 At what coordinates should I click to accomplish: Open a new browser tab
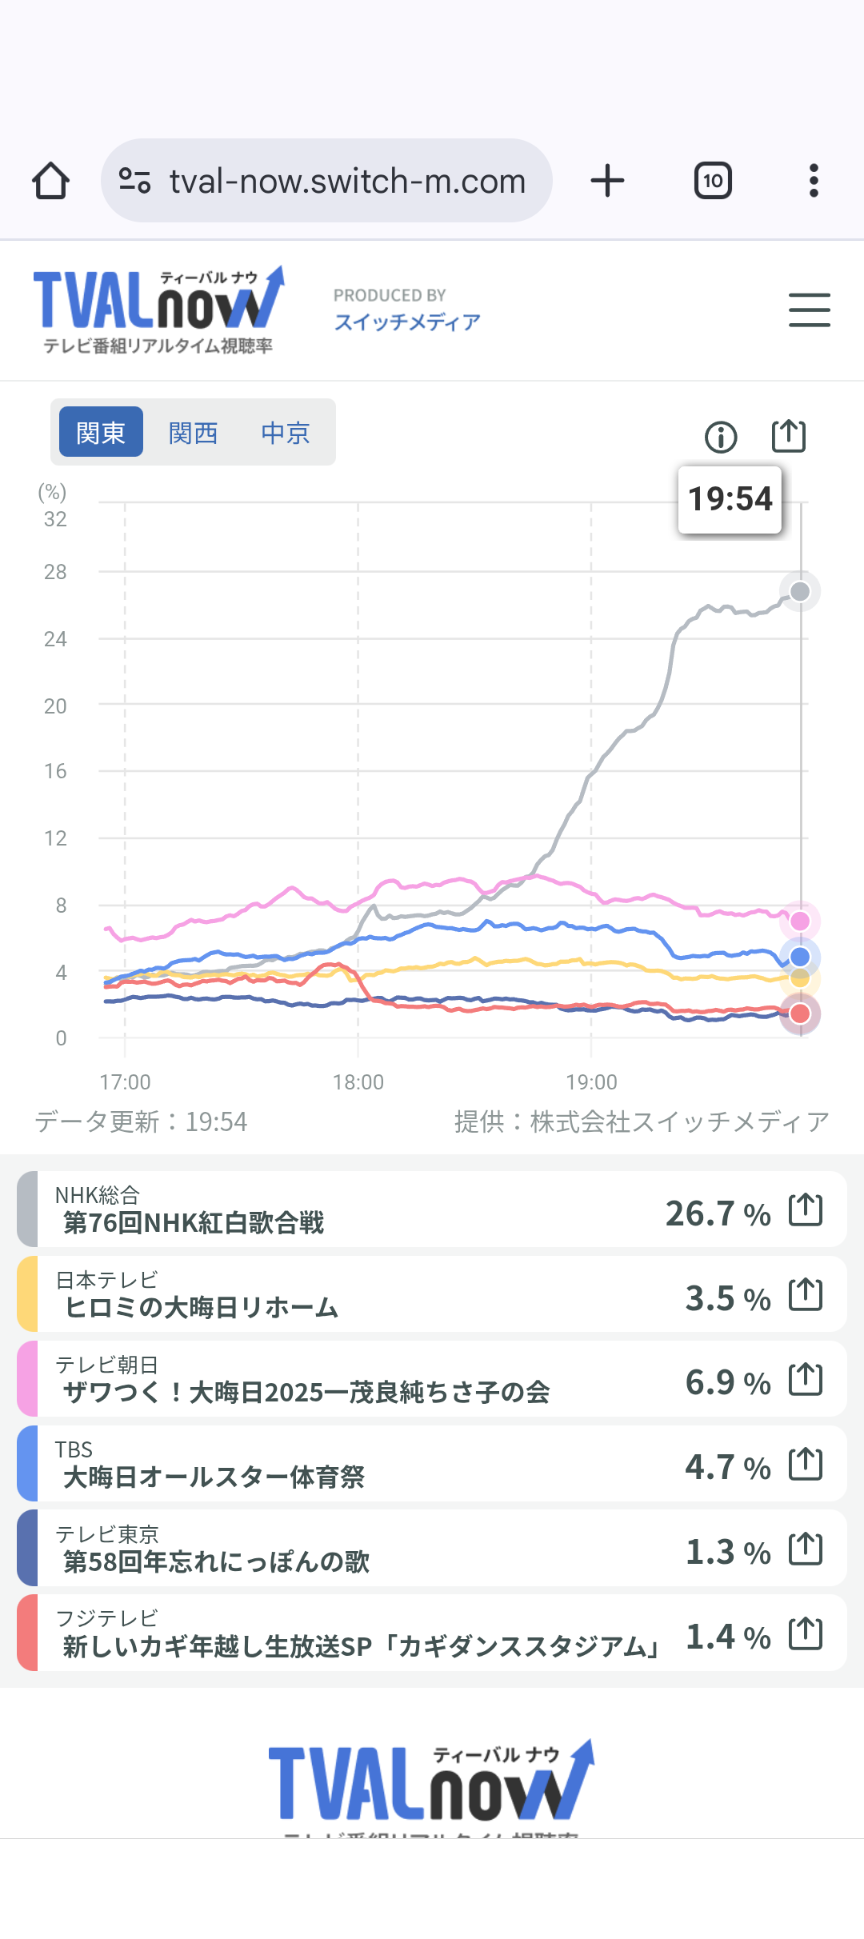point(607,181)
